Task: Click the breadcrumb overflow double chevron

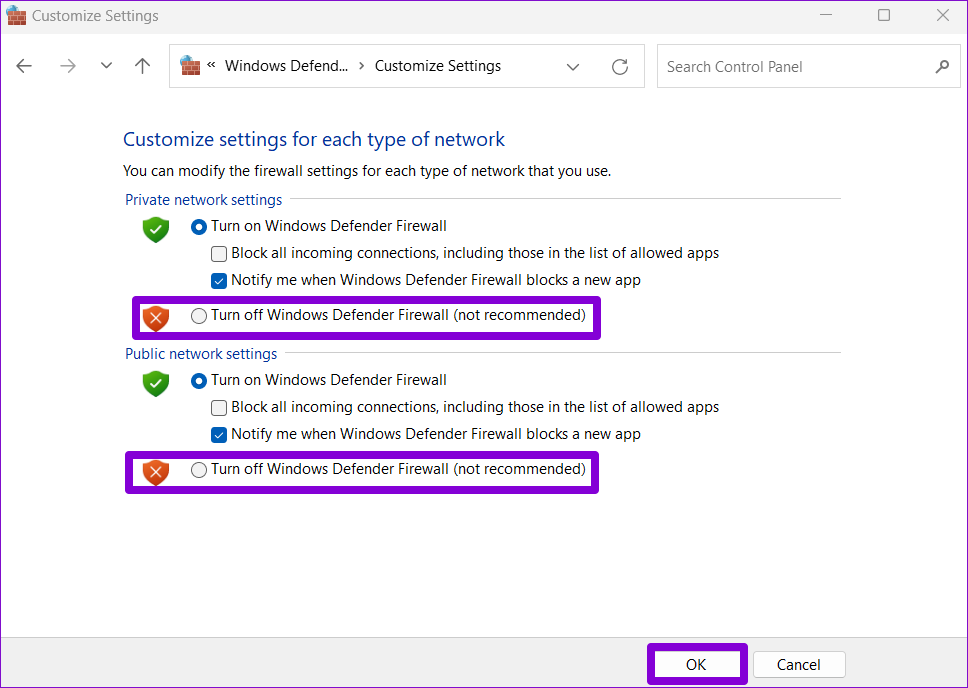Action: (211, 64)
